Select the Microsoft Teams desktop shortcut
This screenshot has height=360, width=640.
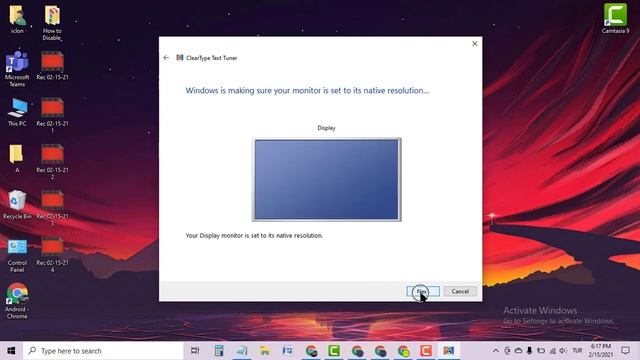pyautogui.click(x=17, y=69)
